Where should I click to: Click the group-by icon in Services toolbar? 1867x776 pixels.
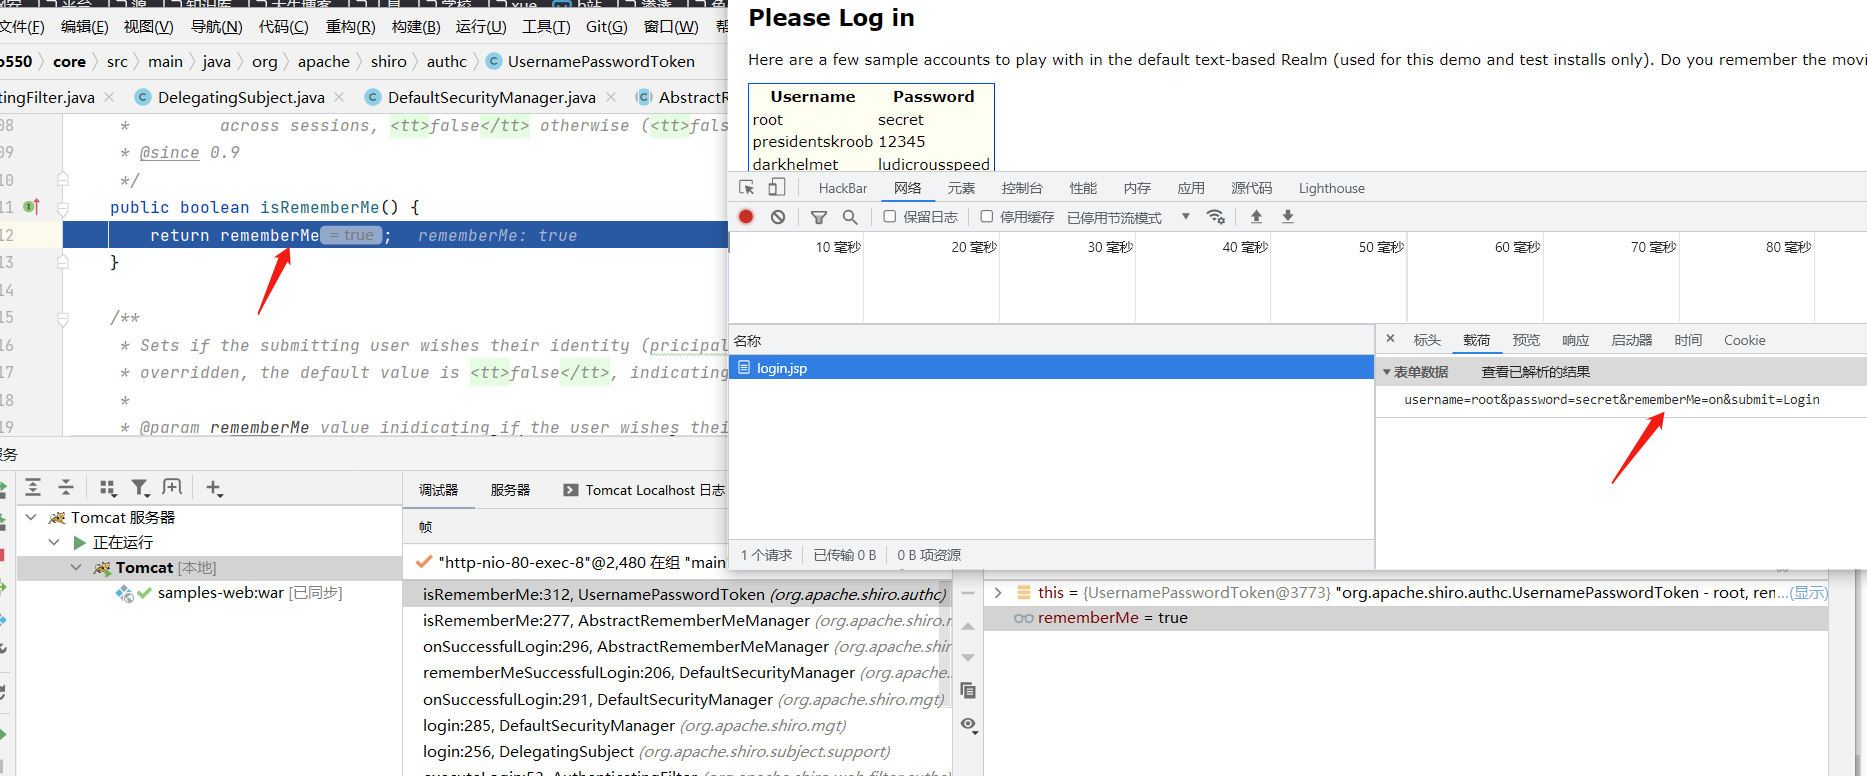click(x=108, y=487)
